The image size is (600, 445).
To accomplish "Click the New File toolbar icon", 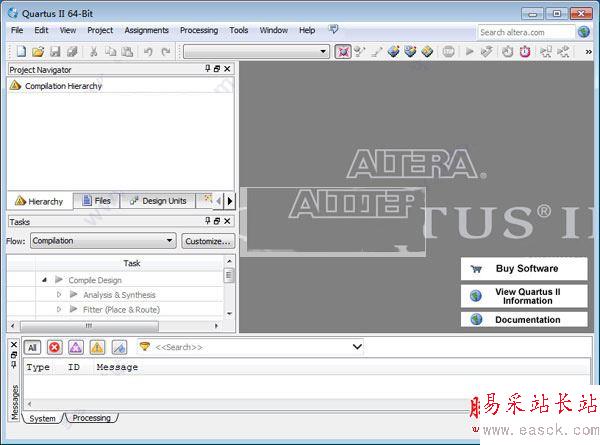I will (21, 51).
